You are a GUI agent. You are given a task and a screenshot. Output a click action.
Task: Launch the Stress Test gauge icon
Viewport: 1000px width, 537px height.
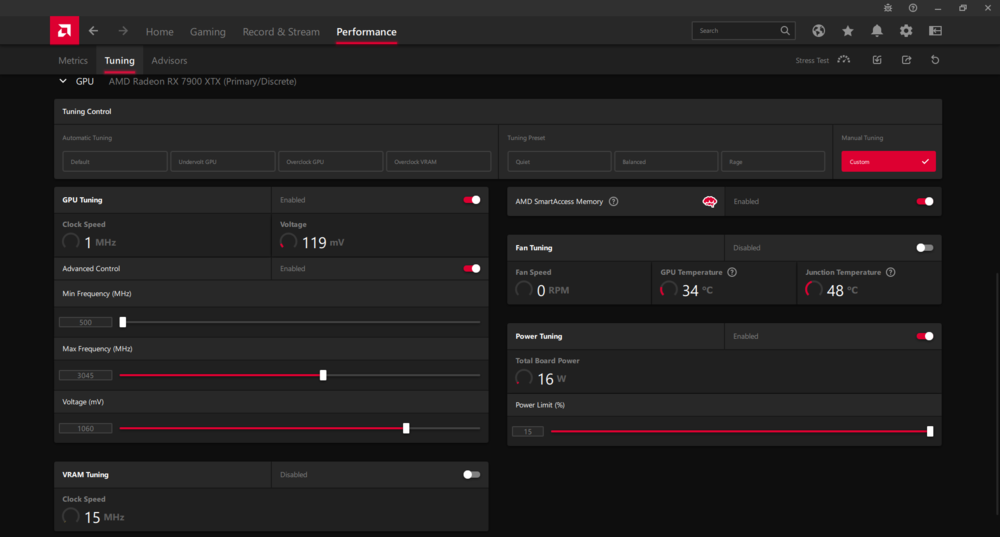(x=844, y=60)
